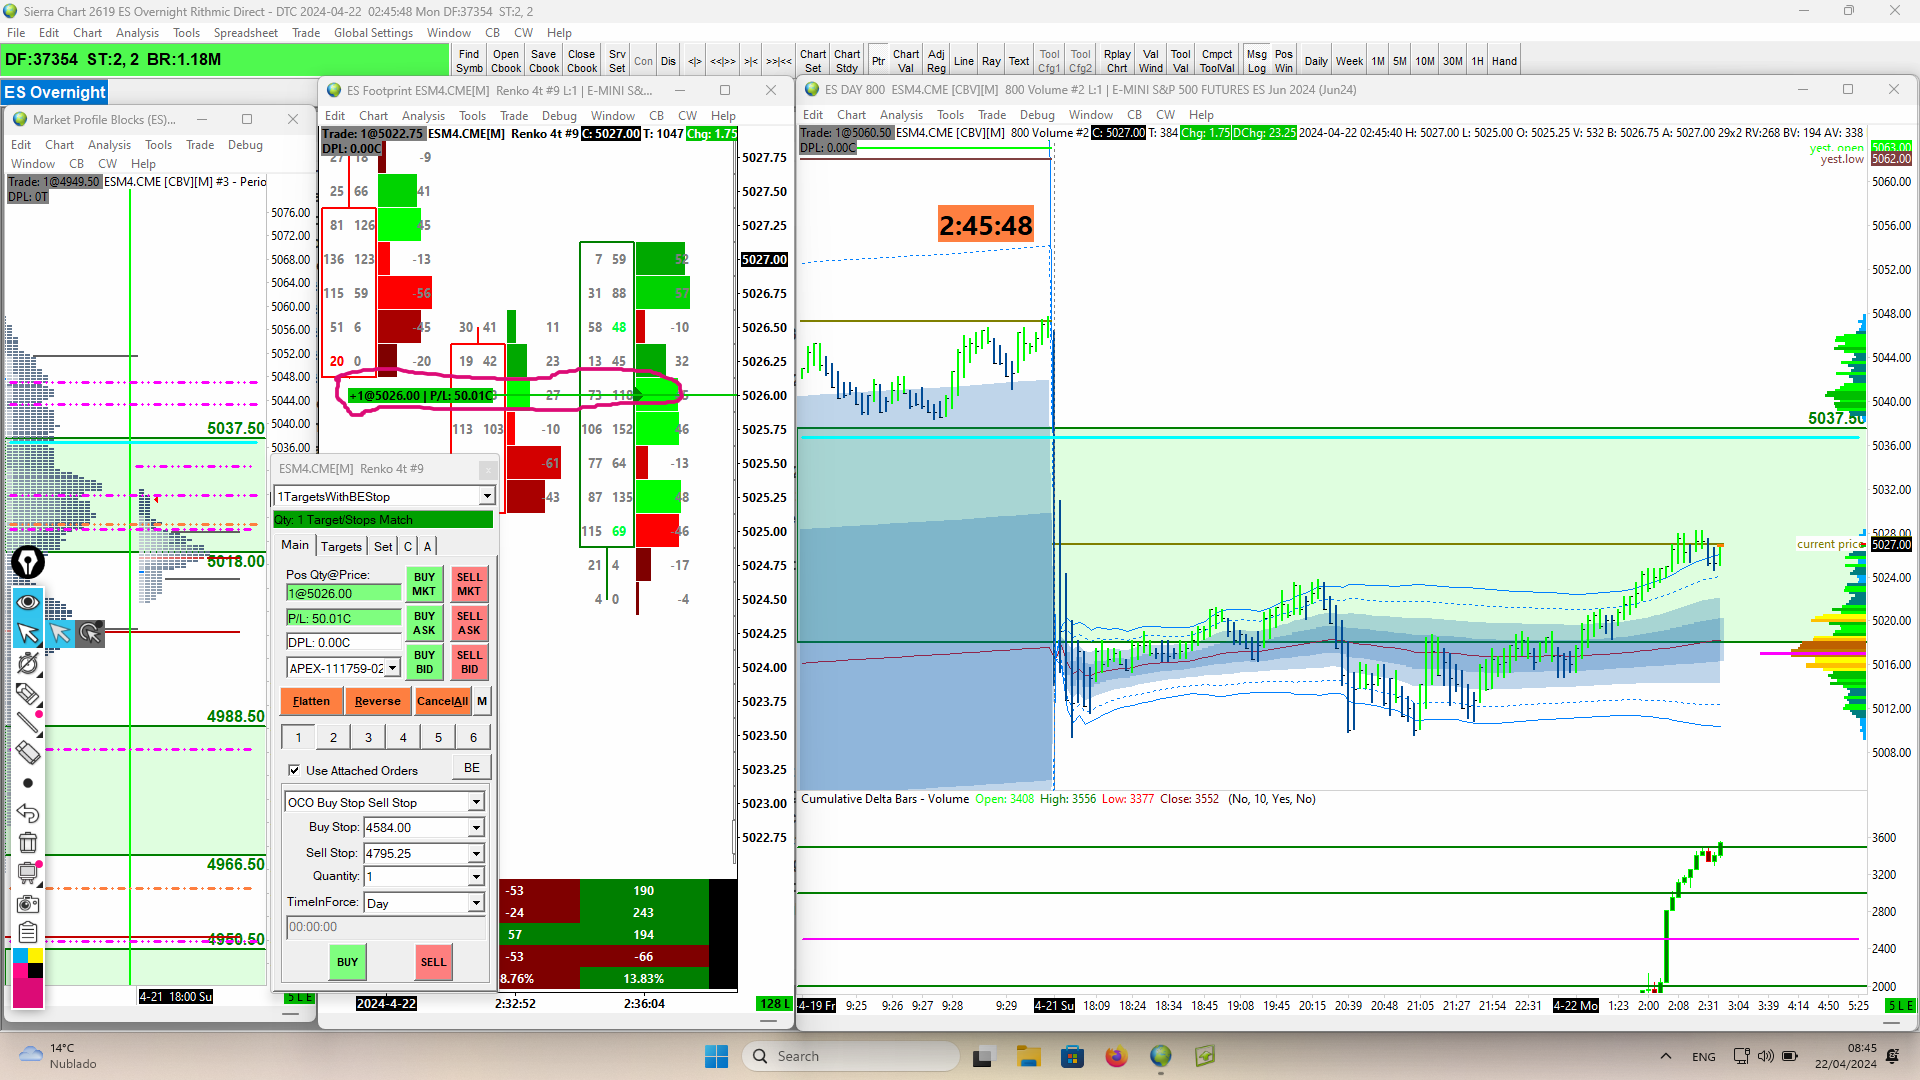Toggle the eye visibility icon in drawing toolbar

click(28, 602)
